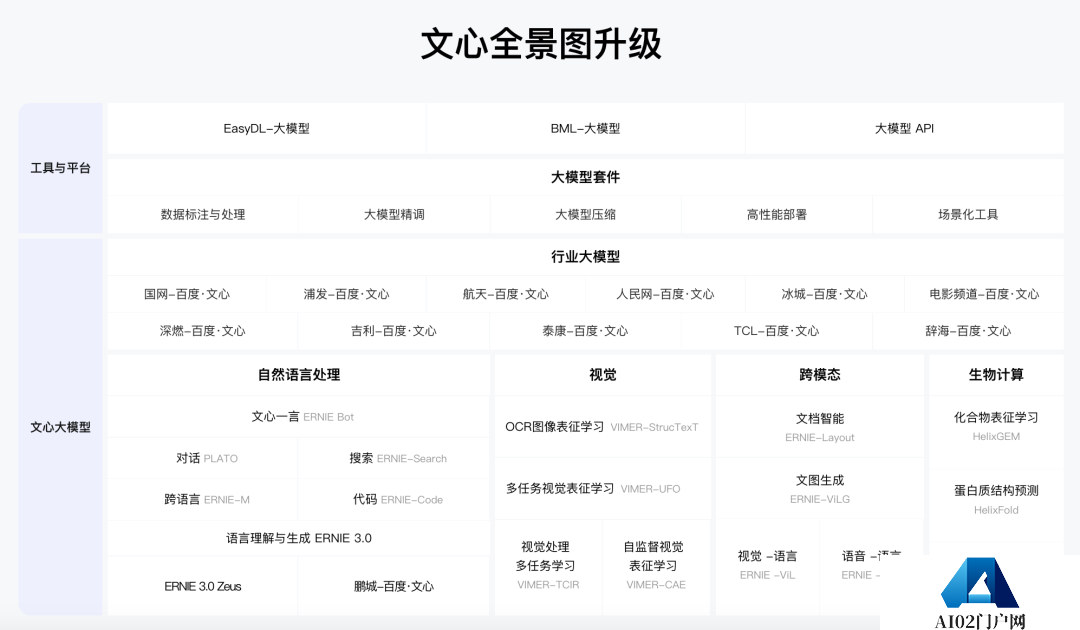Screen dimensions: 1080x630
Task: Select 国网-百度·文心 cell
Action: pos(187,294)
